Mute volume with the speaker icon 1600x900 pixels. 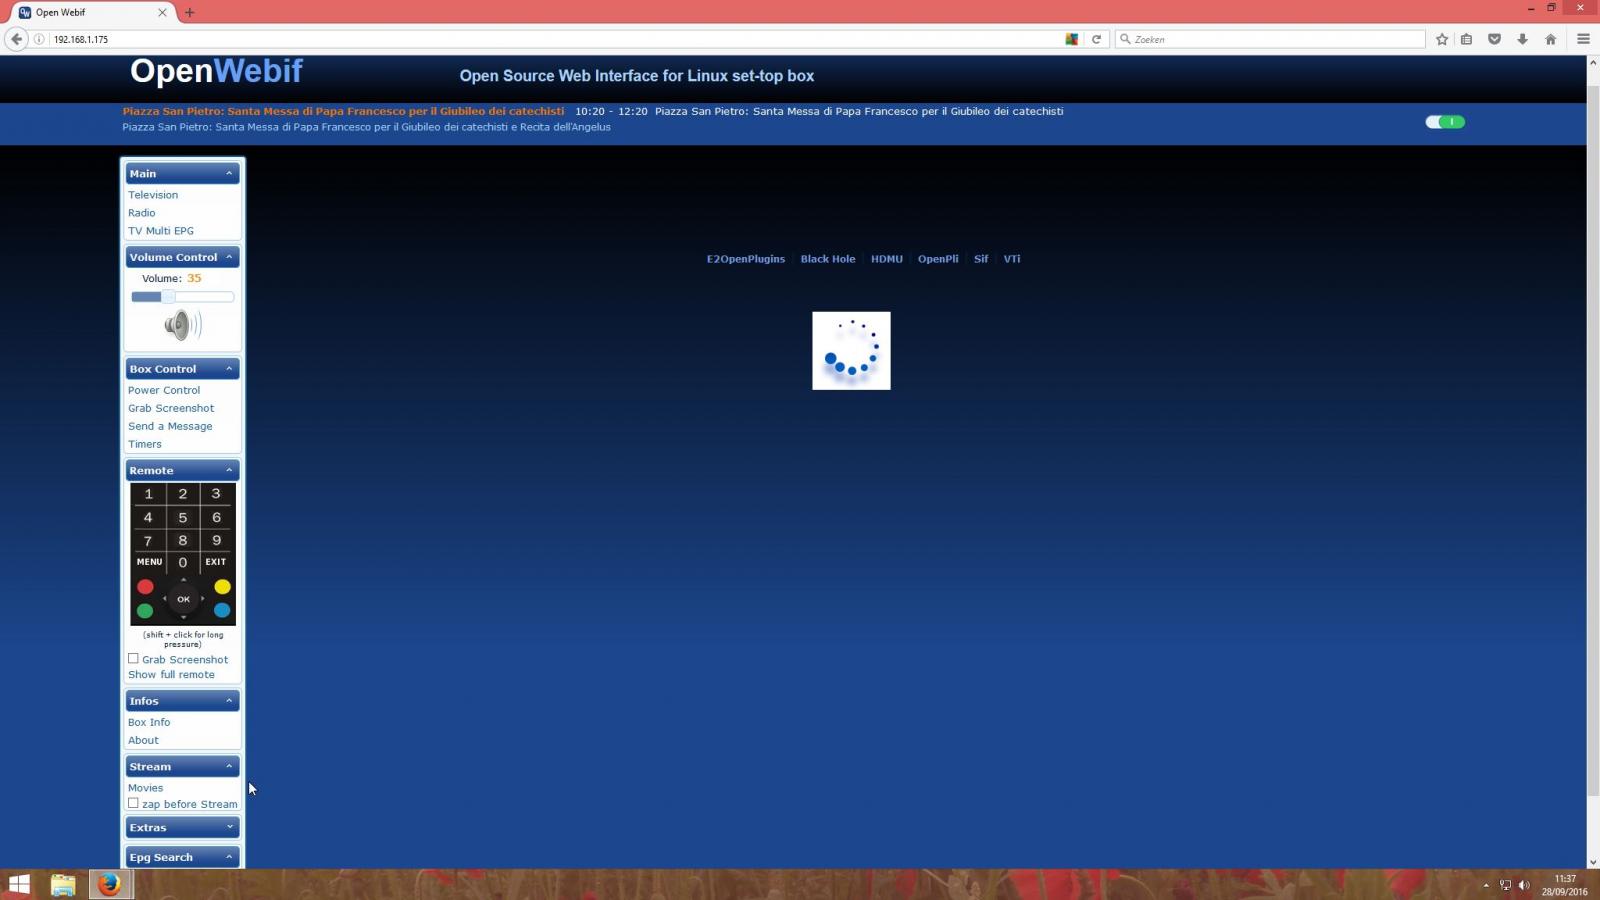point(183,325)
